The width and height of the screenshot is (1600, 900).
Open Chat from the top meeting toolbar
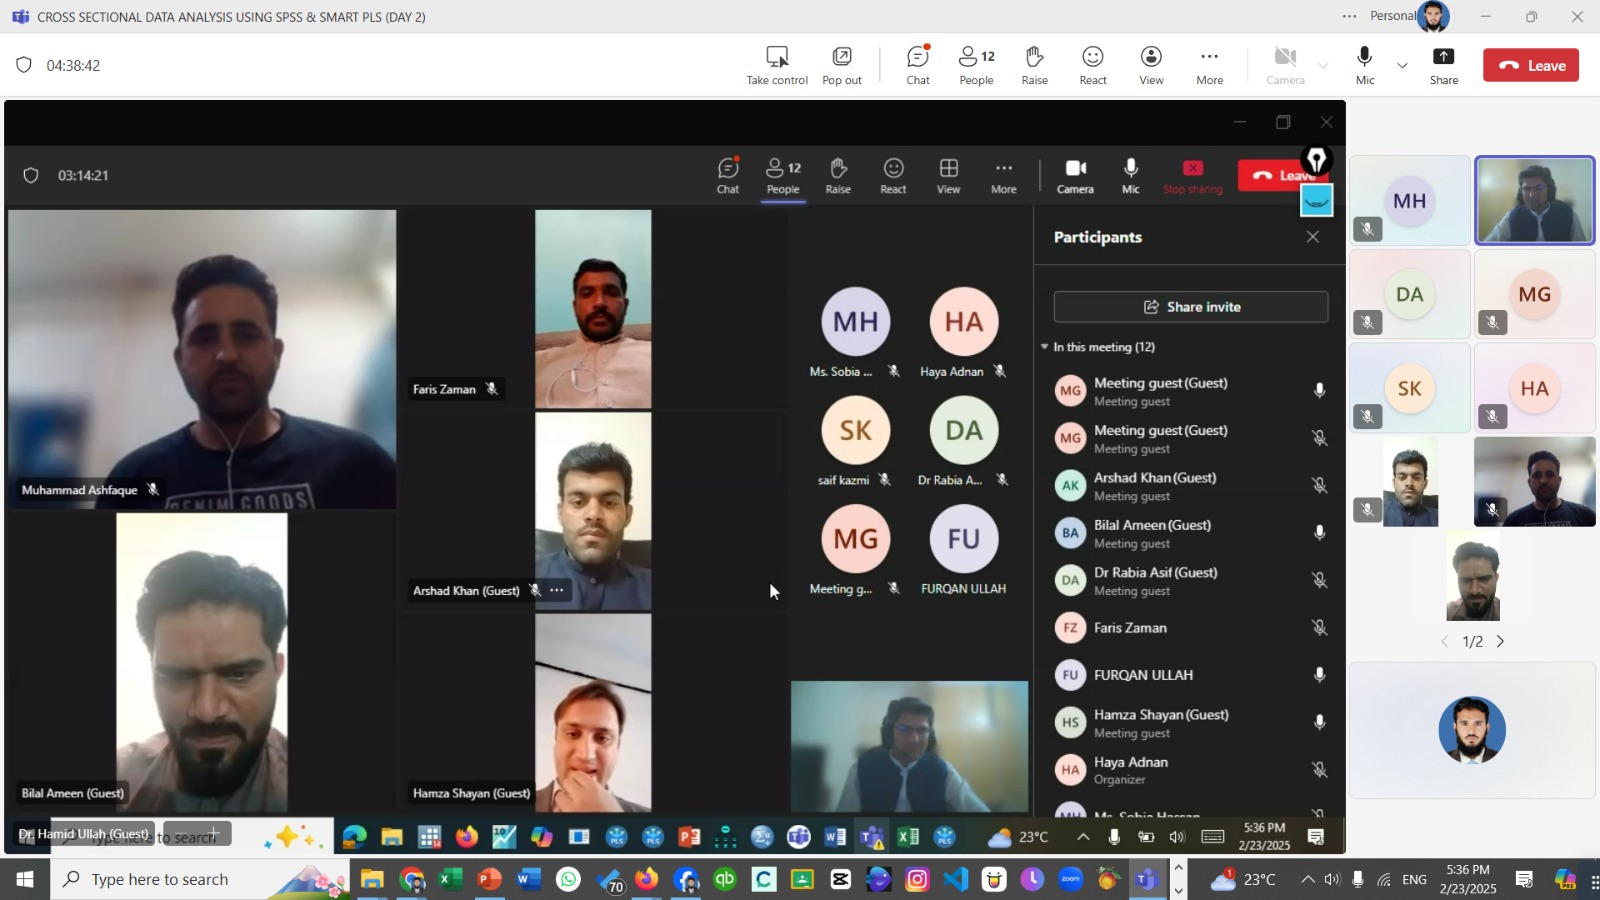pos(918,66)
